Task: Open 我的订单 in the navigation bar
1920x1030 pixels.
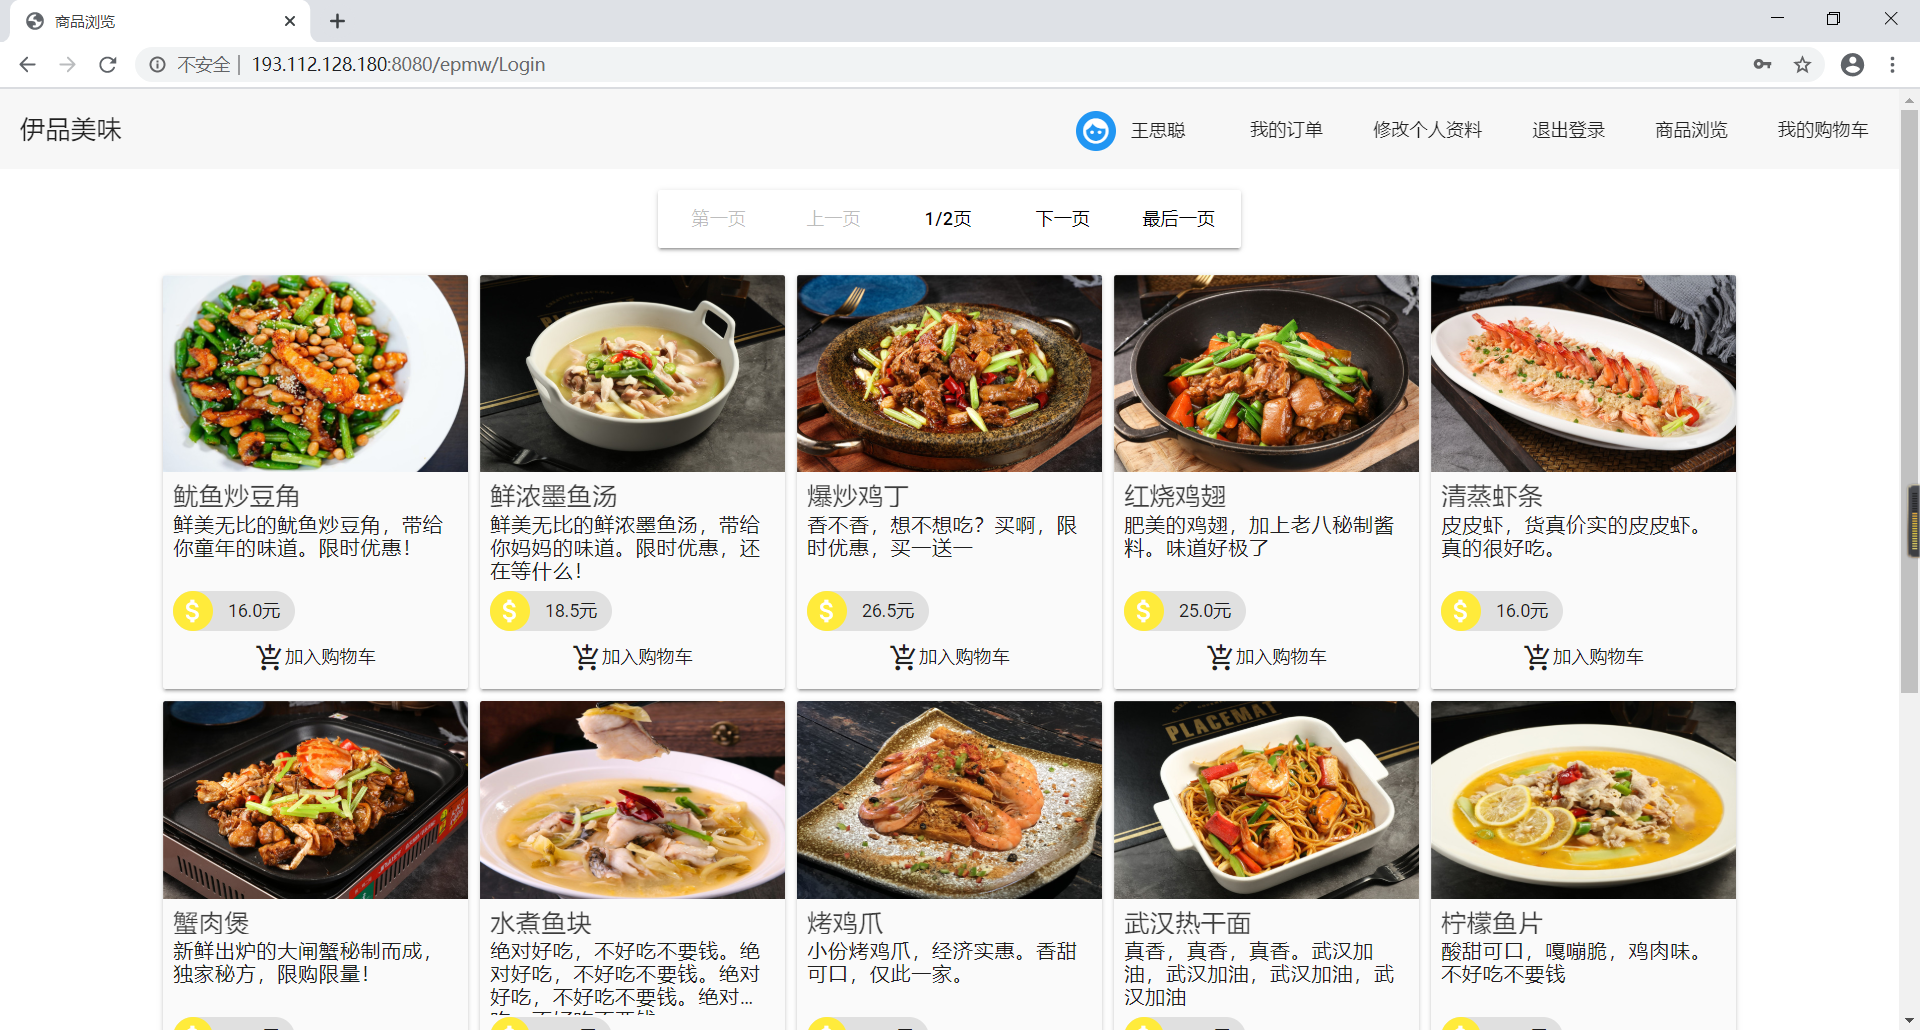Action: point(1286,130)
